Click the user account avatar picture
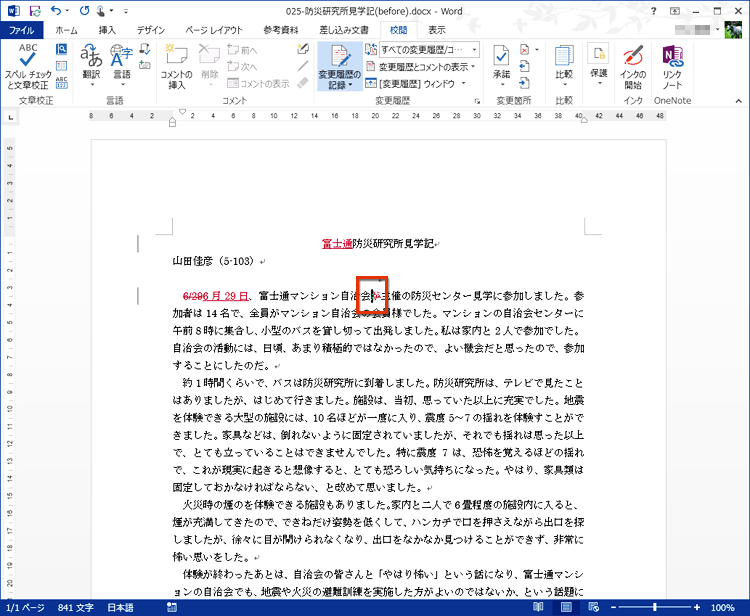The height and width of the screenshot is (616, 750). tap(733, 30)
